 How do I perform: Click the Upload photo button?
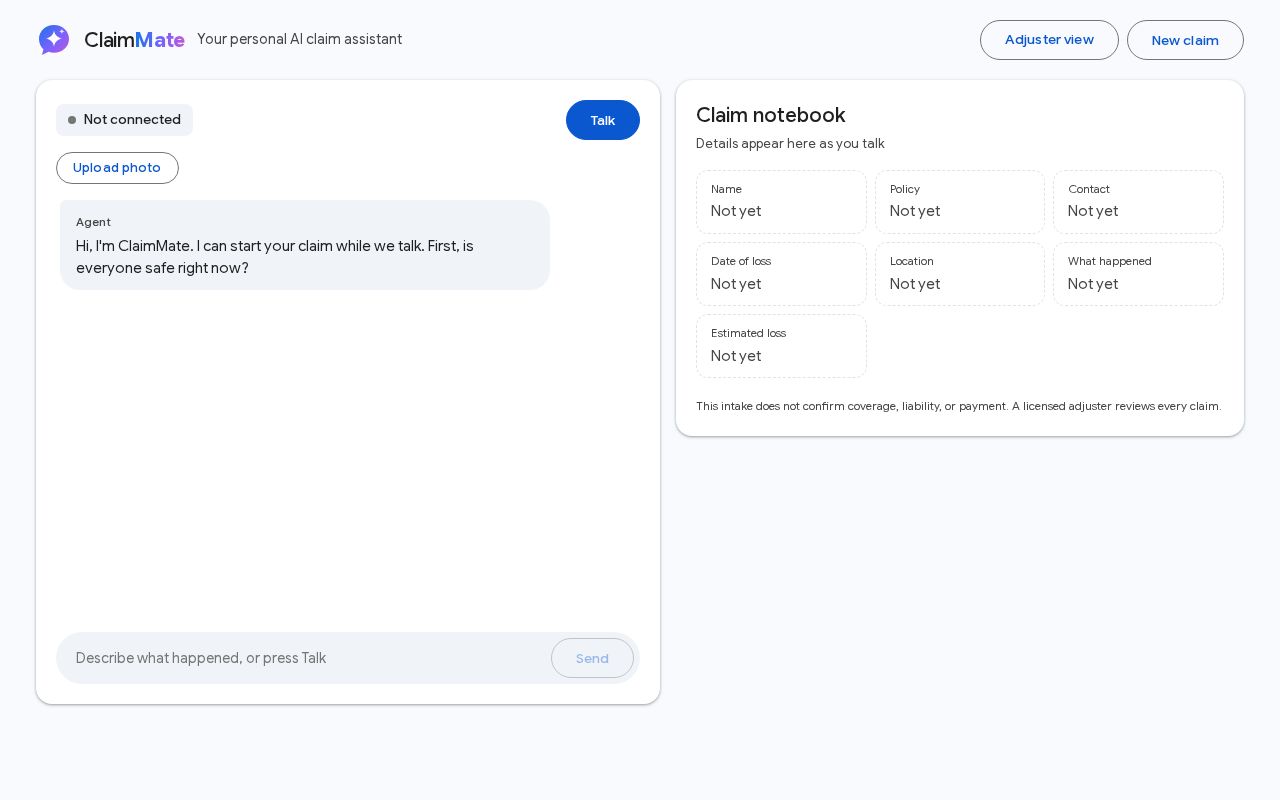click(x=117, y=168)
